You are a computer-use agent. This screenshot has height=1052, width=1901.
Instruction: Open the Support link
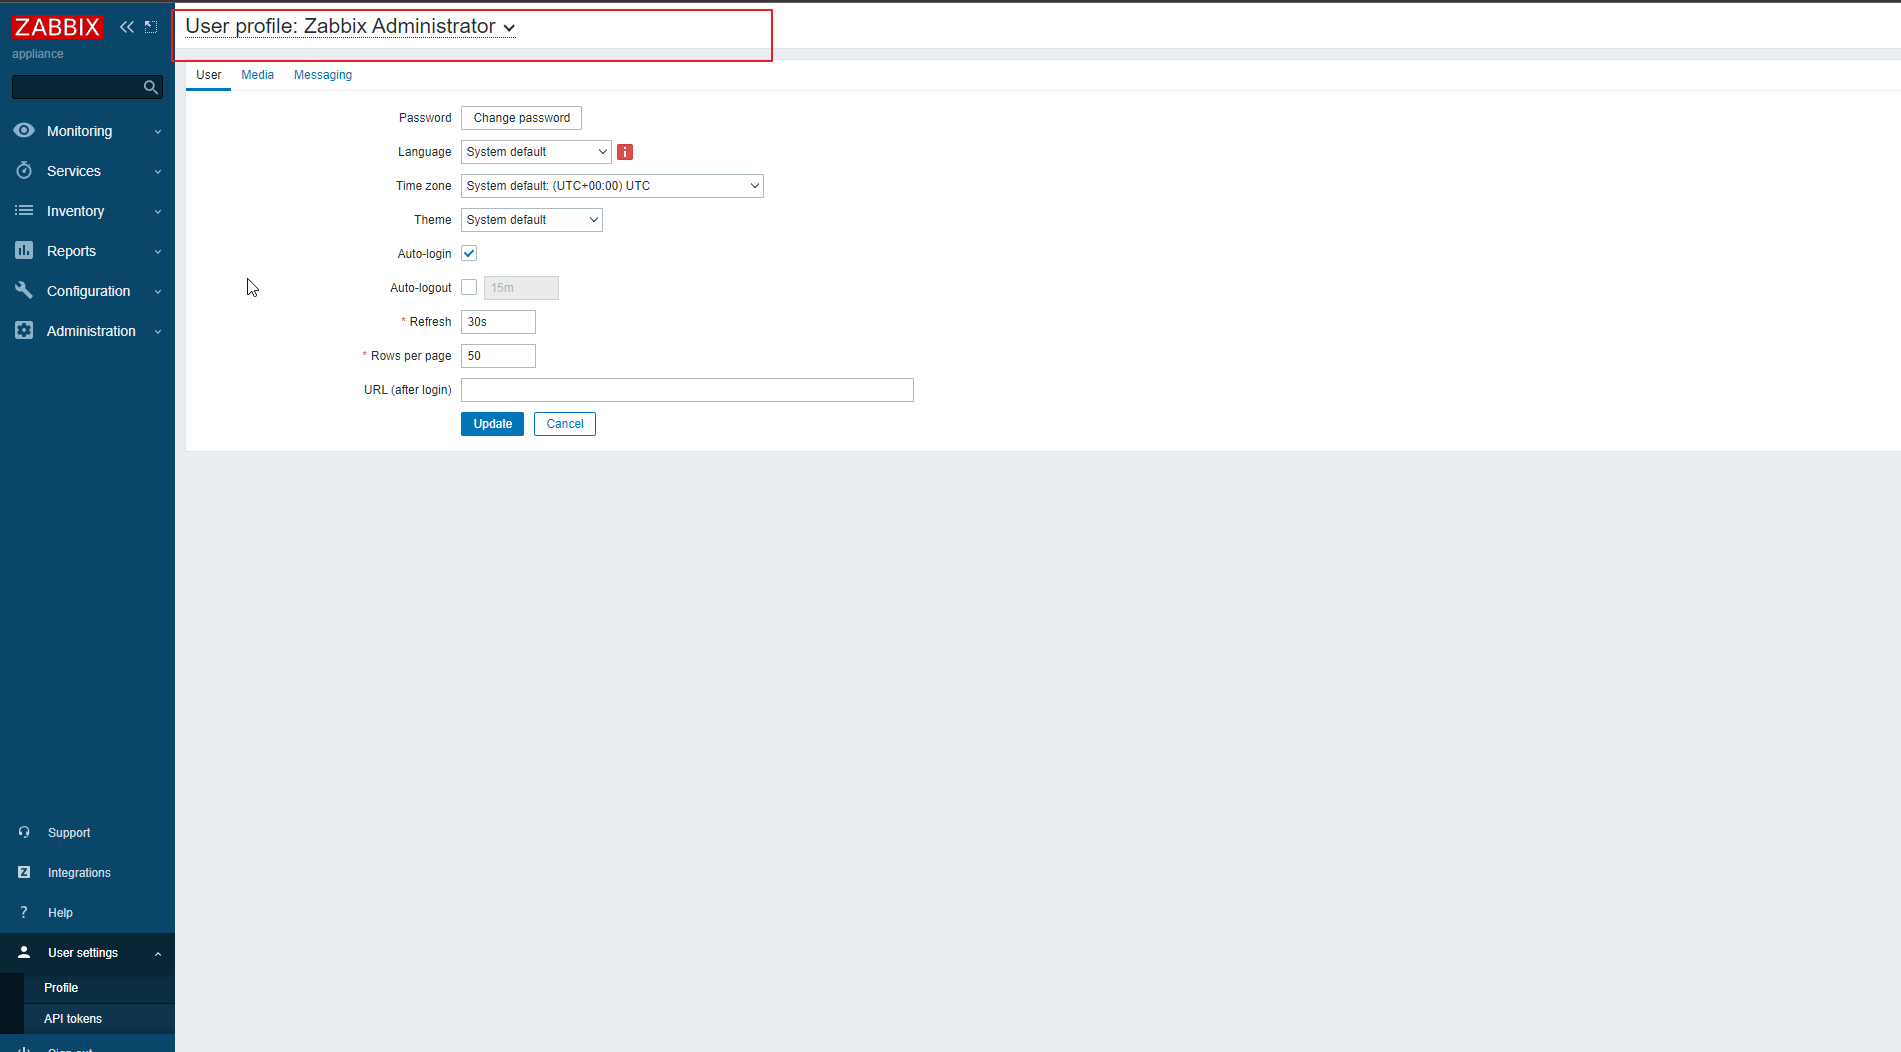(69, 833)
